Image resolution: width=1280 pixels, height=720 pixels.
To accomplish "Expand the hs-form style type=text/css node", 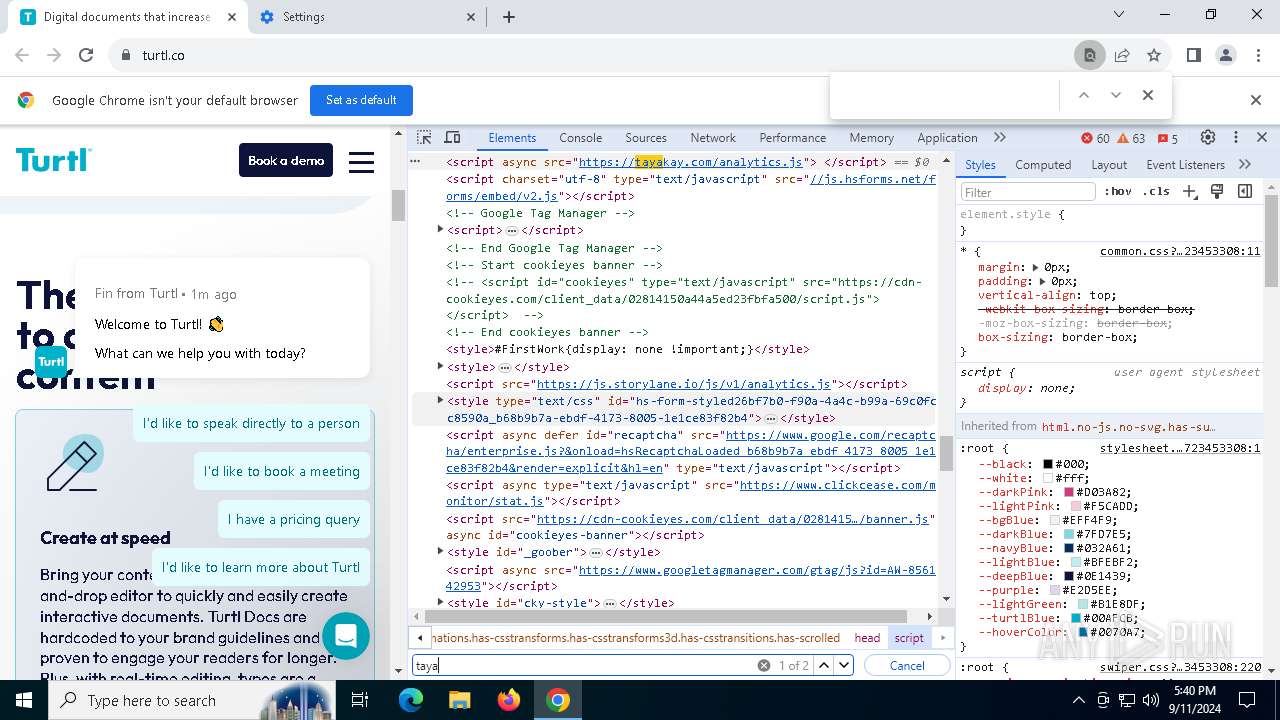I will (440, 400).
